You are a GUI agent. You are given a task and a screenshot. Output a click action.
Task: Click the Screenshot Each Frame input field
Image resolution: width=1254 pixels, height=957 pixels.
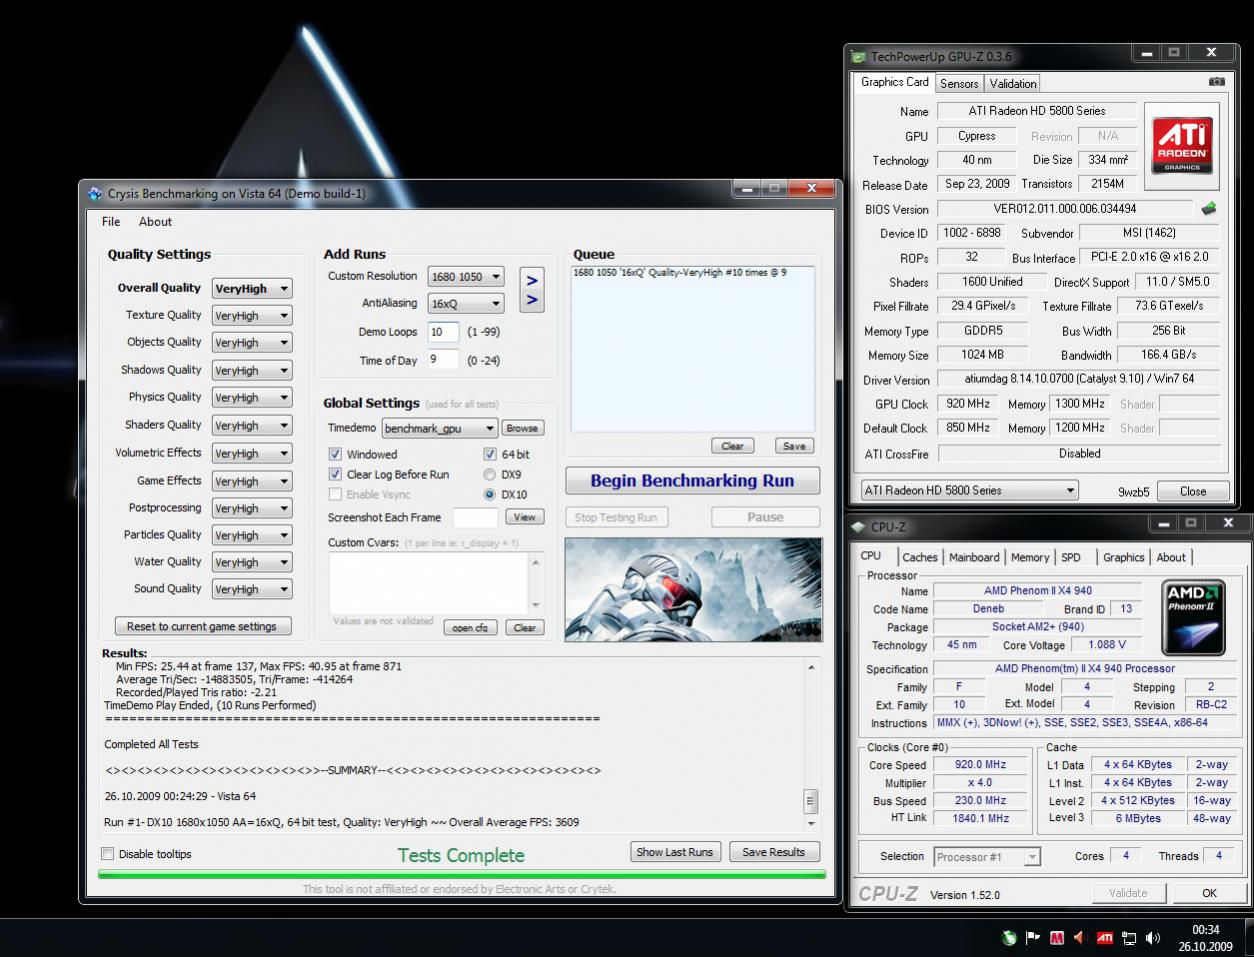(x=475, y=517)
